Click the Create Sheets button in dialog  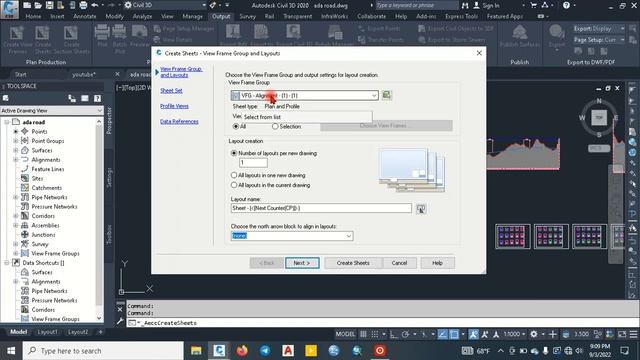(353, 263)
